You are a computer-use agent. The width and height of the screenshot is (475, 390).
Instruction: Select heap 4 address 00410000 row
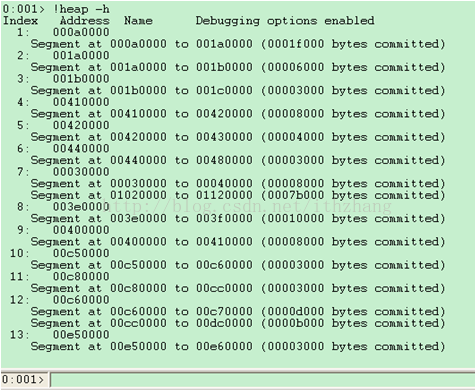pyautogui.click(x=63, y=102)
